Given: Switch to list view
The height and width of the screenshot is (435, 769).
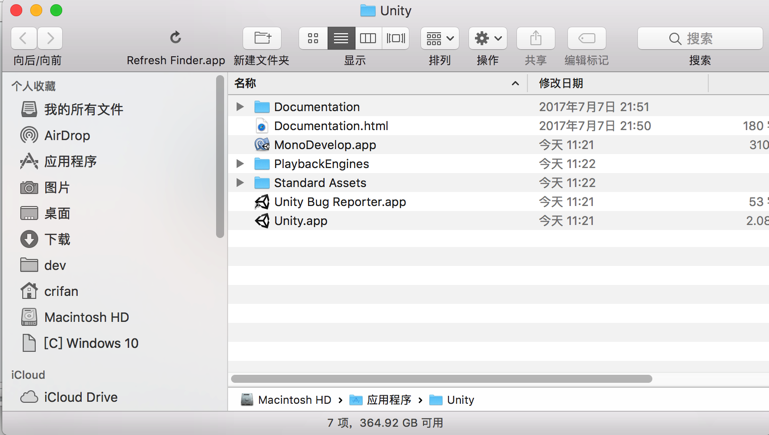Looking at the screenshot, I should coord(341,38).
